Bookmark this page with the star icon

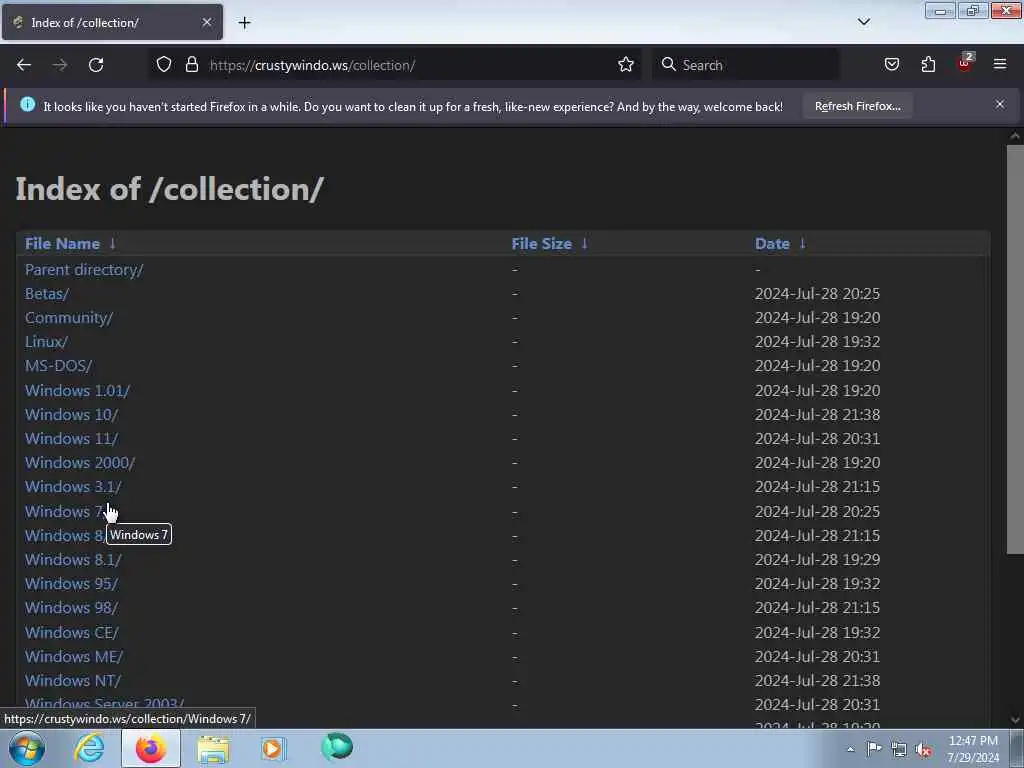coord(626,65)
